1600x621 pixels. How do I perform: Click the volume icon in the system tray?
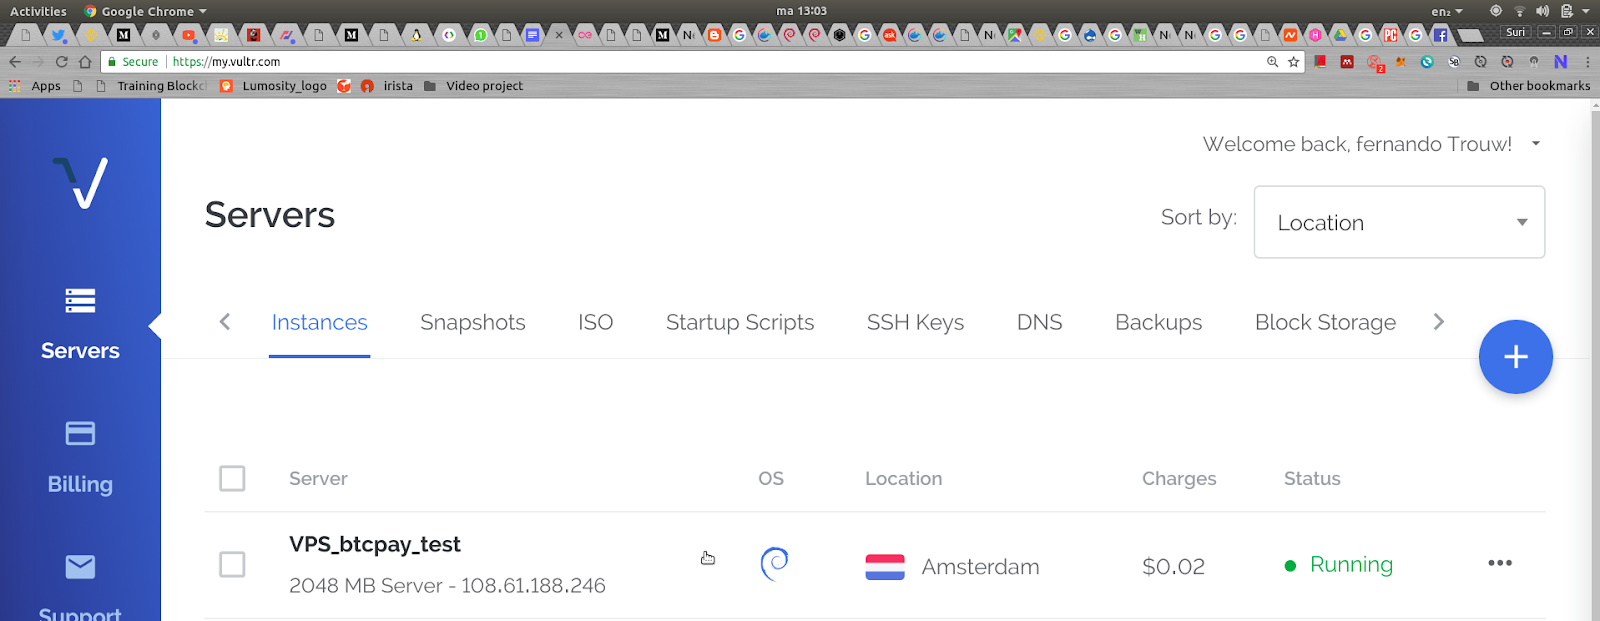pos(1542,11)
